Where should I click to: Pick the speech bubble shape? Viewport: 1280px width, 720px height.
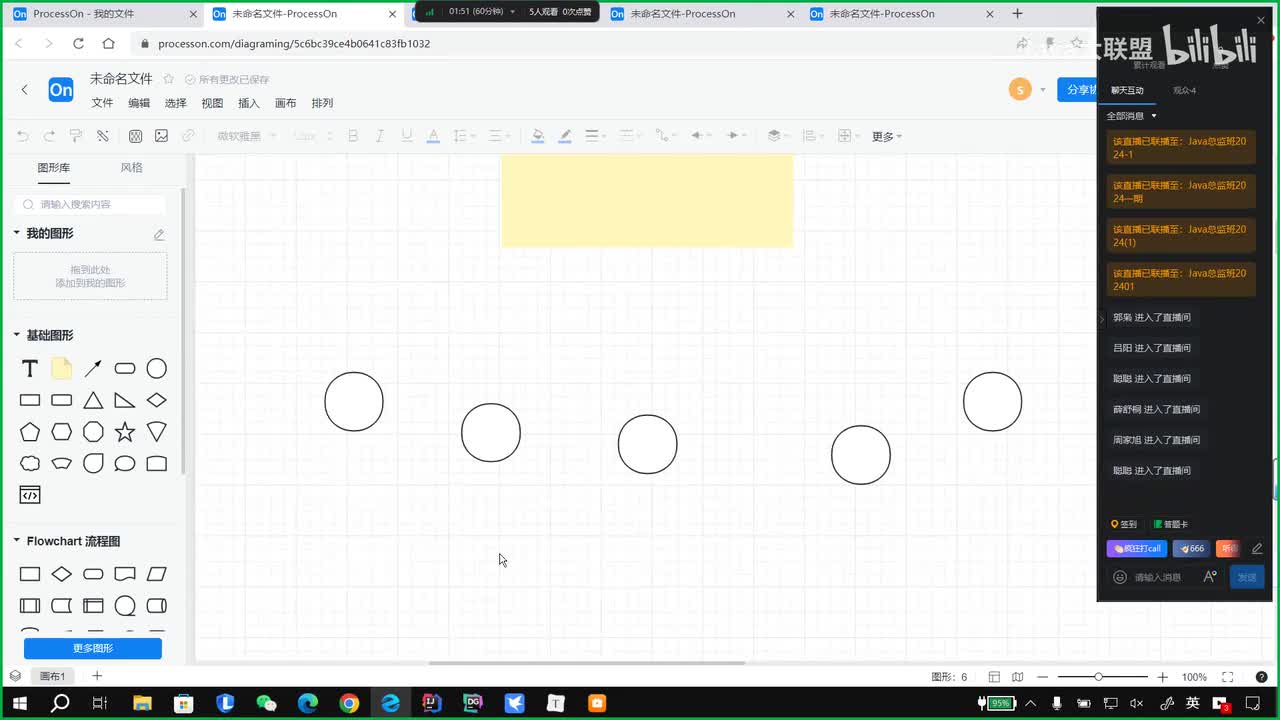[125, 464]
